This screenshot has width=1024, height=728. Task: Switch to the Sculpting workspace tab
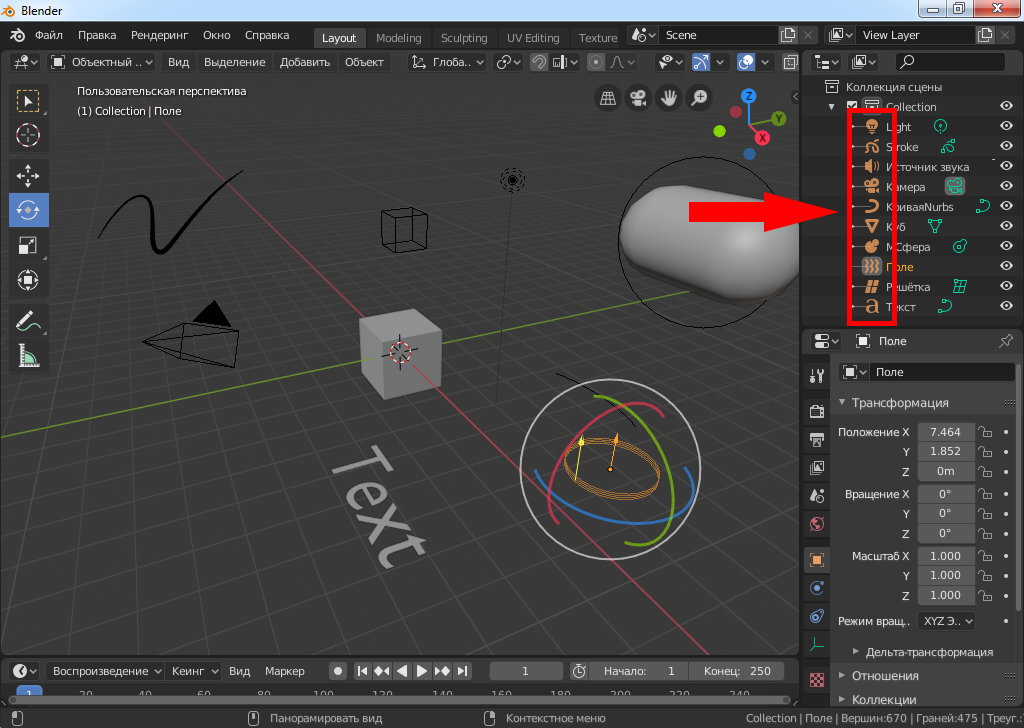(x=464, y=38)
